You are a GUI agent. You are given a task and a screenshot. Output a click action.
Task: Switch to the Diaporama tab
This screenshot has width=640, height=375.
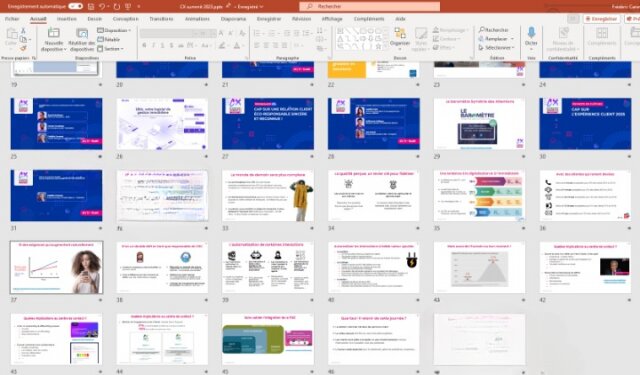click(x=233, y=19)
